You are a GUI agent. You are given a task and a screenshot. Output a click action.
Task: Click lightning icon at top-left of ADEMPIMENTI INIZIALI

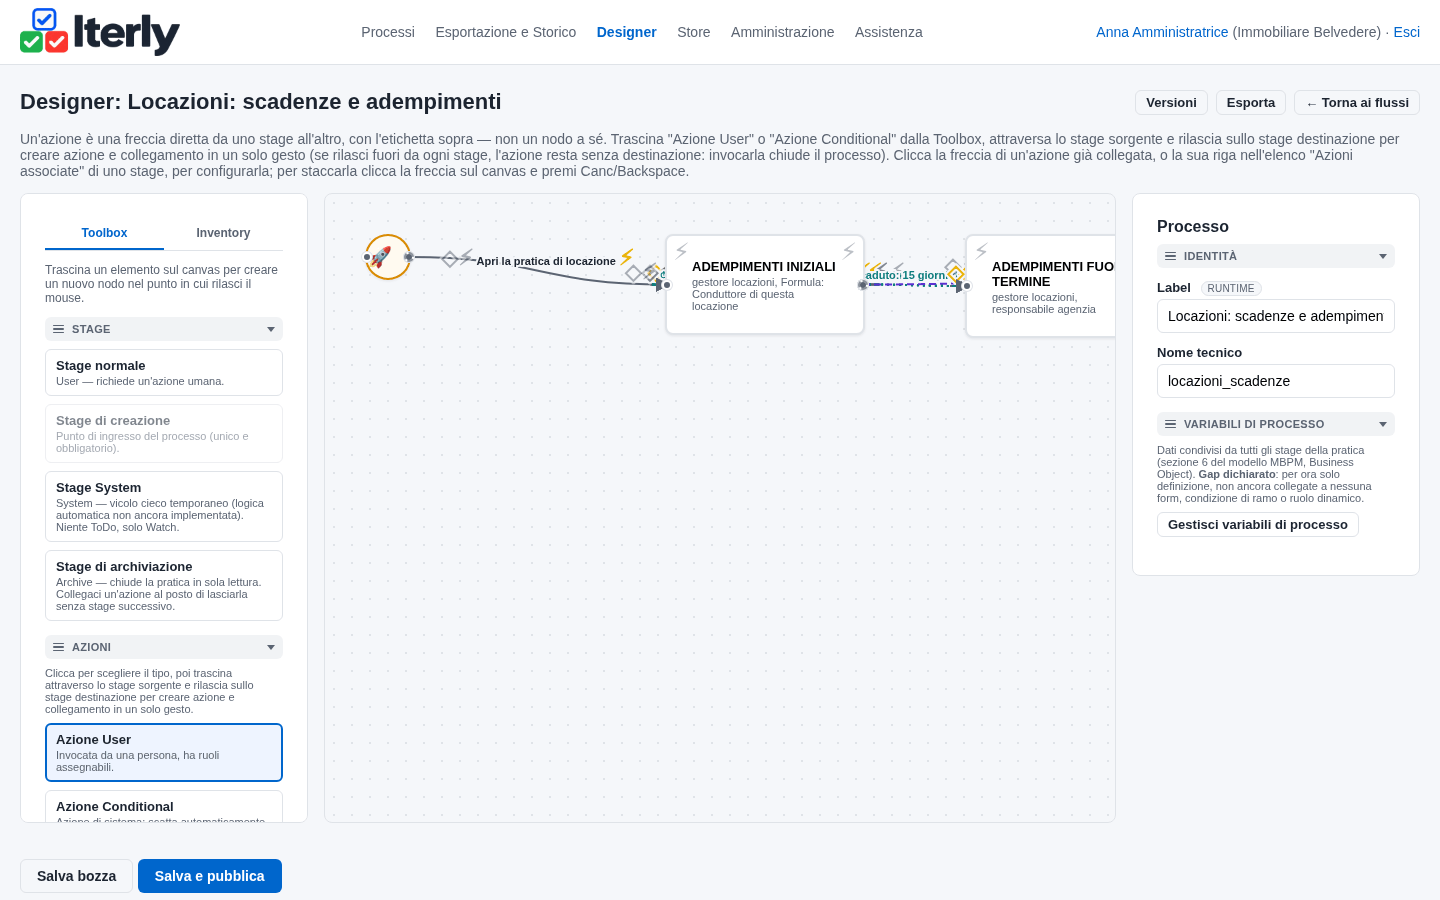[x=681, y=251]
